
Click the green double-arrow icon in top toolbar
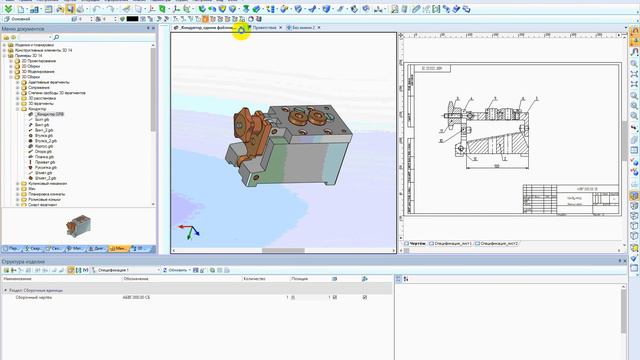click(8, 9)
